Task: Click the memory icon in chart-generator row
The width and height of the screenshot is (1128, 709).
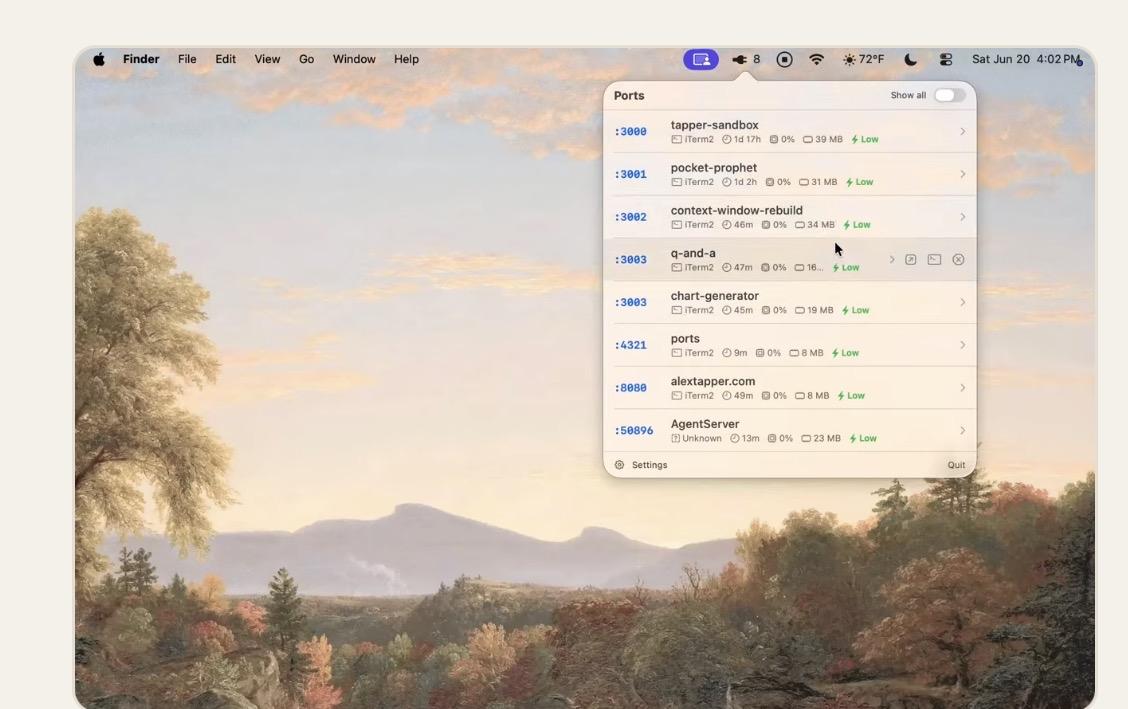Action: click(800, 311)
